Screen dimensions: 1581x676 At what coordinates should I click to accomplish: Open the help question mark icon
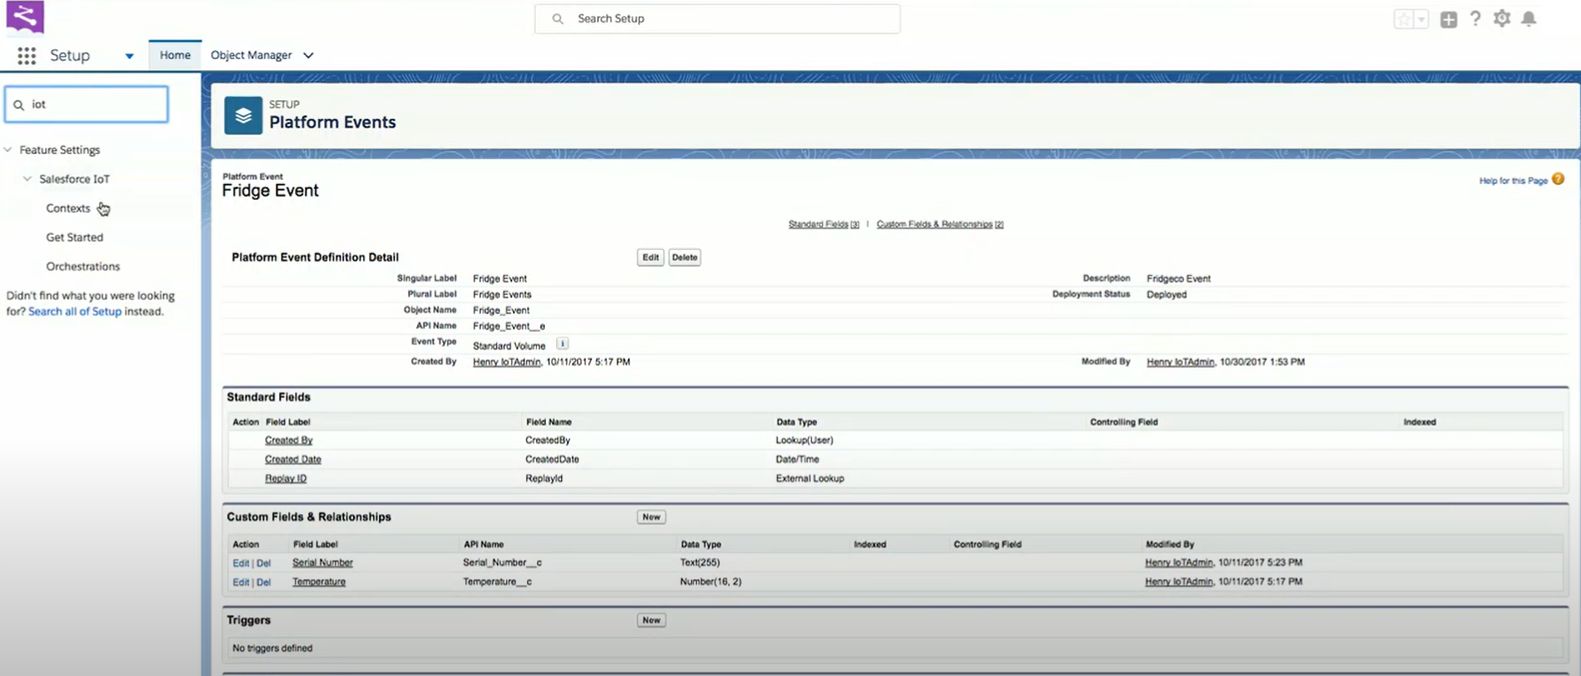1475,18
